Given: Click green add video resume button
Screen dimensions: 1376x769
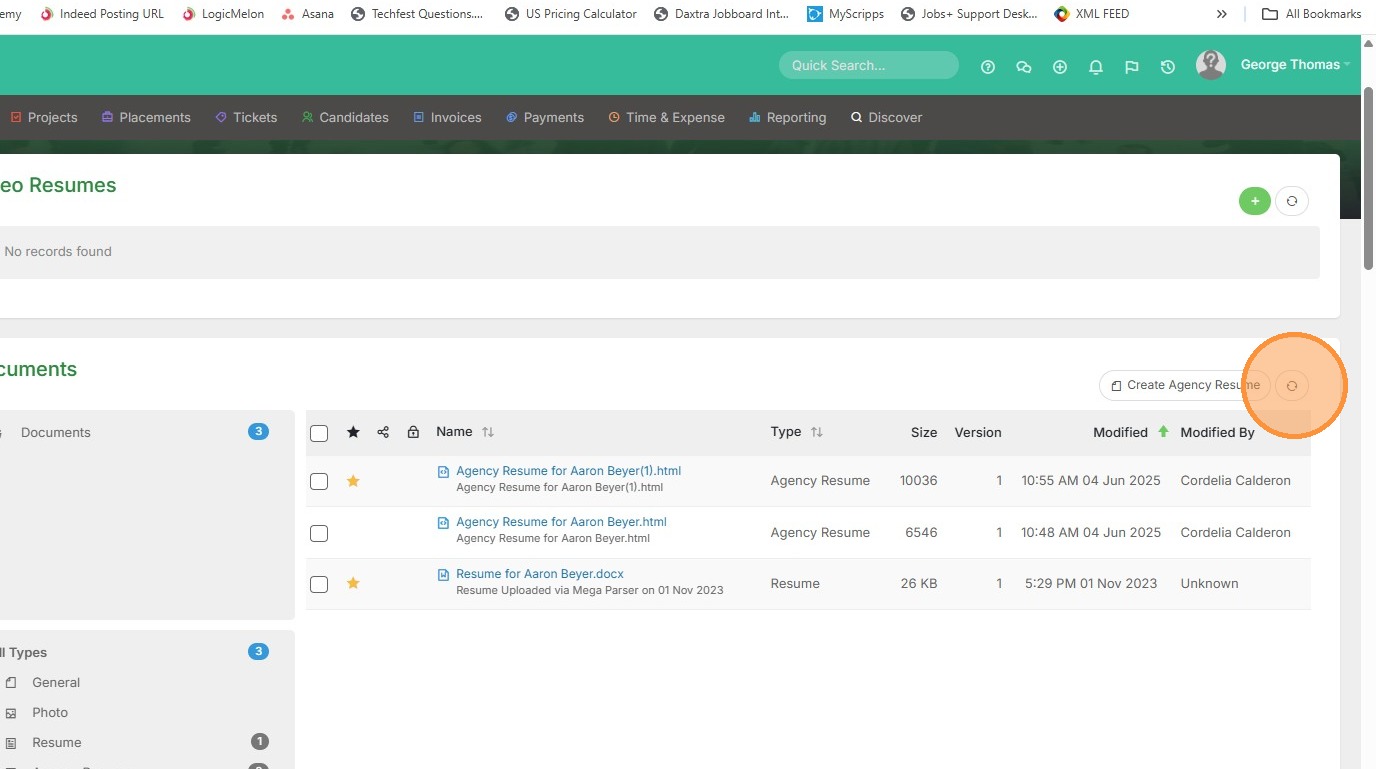Looking at the screenshot, I should point(1254,201).
